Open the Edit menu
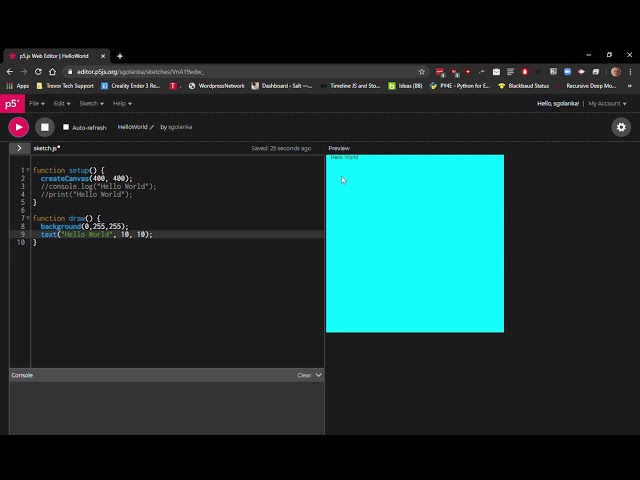 [62, 104]
